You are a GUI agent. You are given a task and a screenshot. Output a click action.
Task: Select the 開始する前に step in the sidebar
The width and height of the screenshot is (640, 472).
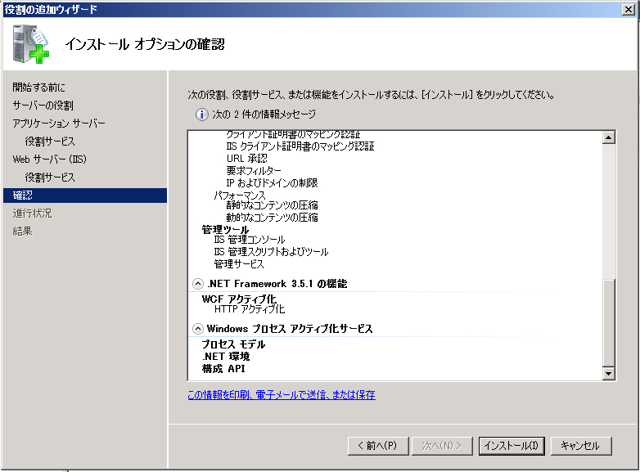point(39,87)
